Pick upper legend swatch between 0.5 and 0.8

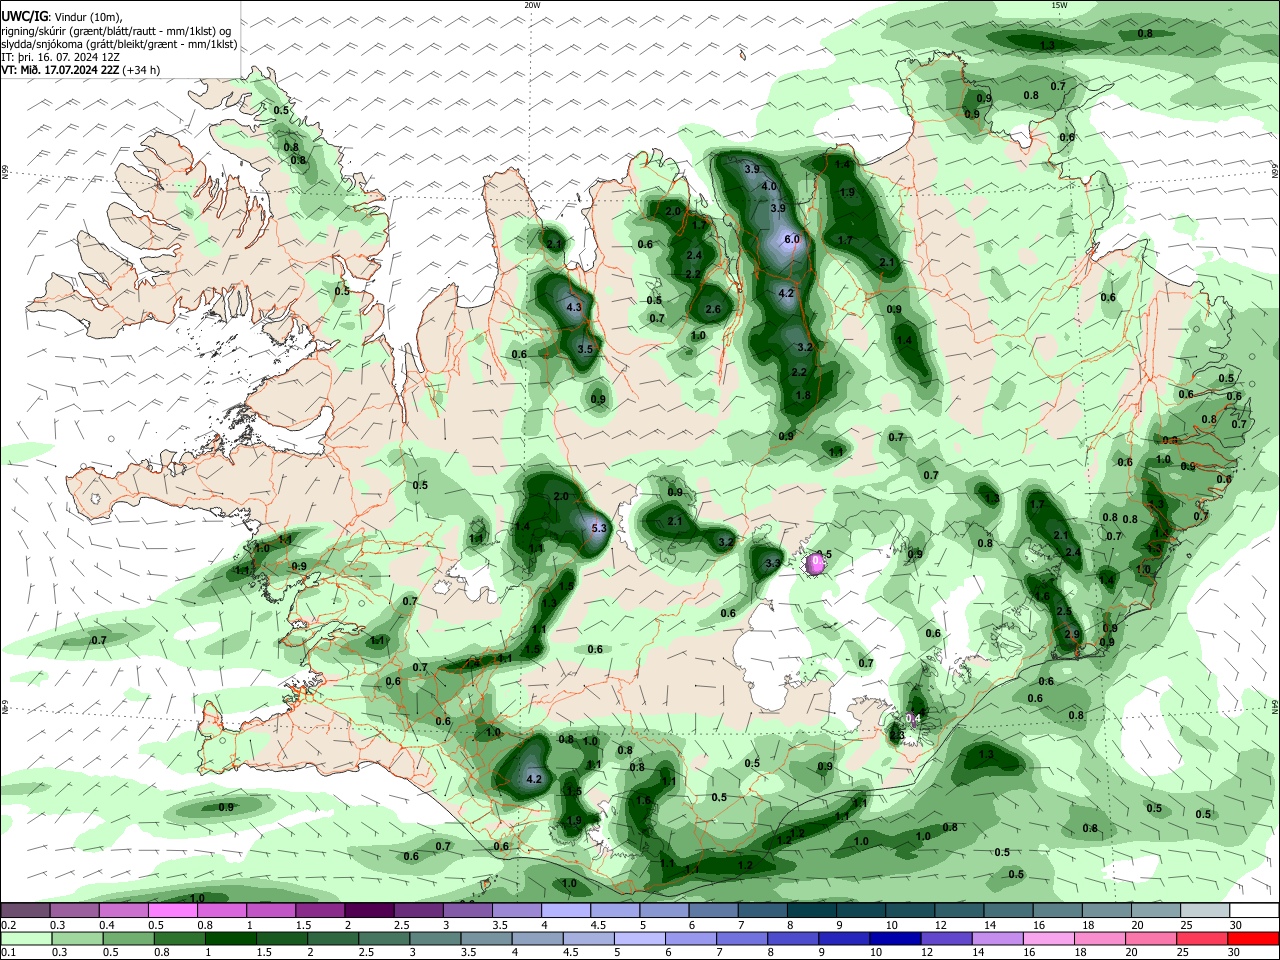(172, 910)
